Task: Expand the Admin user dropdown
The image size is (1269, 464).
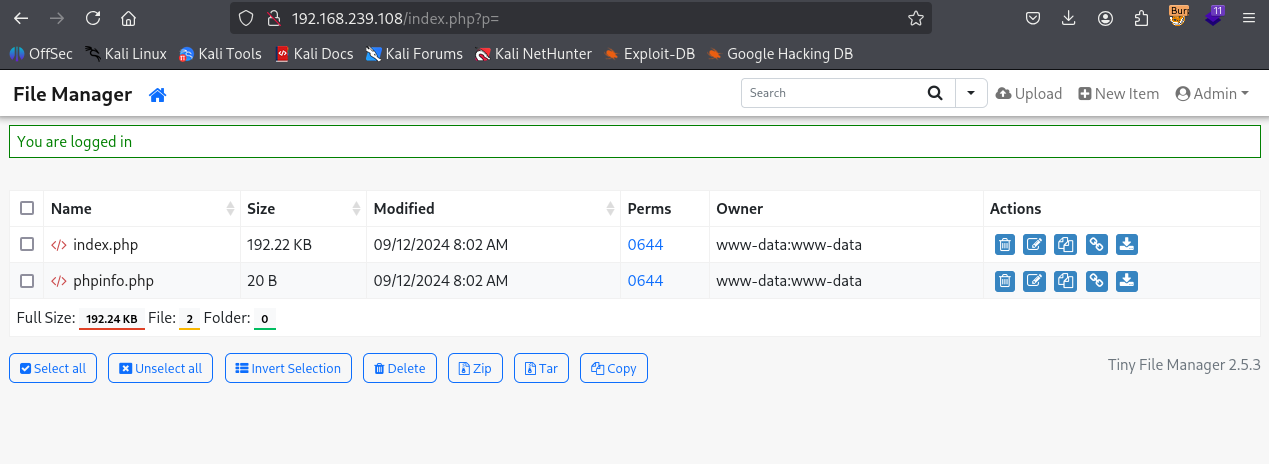Action: pyautogui.click(x=1212, y=93)
